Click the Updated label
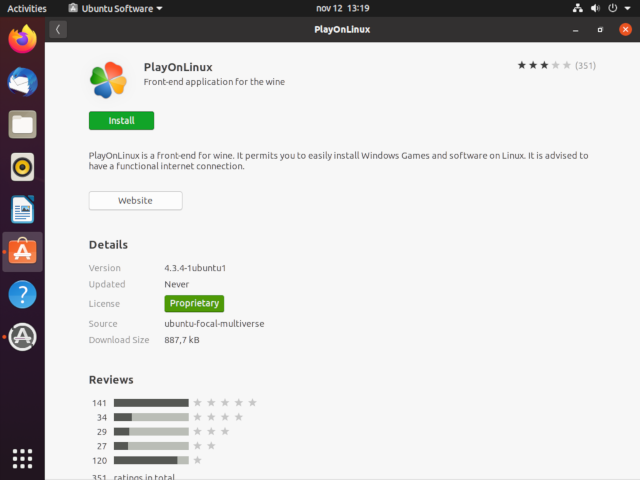Viewport: 640px width, 480px height. click(x=107, y=284)
